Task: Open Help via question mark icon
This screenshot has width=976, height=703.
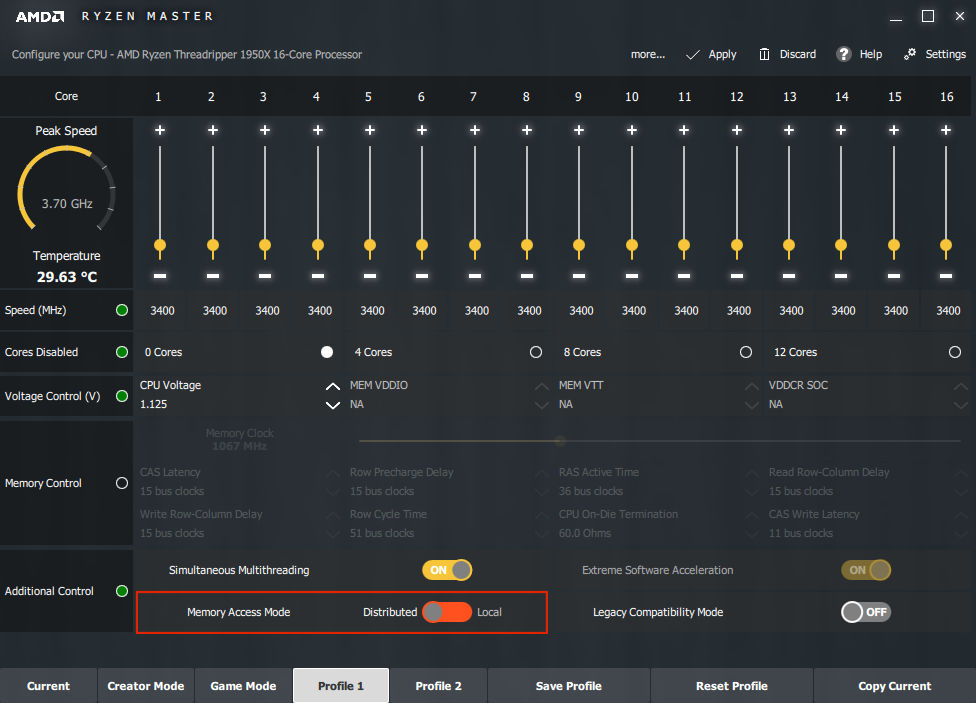Action: click(843, 54)
